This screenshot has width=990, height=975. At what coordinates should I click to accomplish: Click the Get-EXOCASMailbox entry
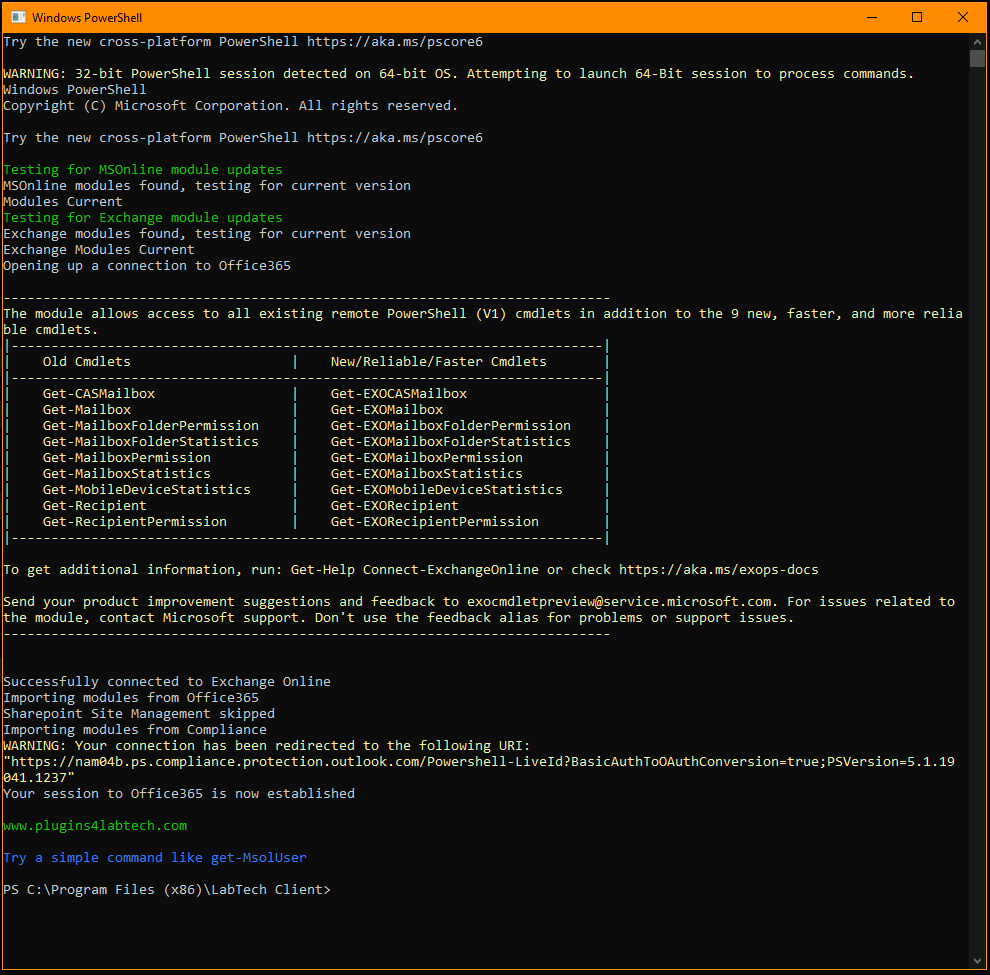click(399, 394)
